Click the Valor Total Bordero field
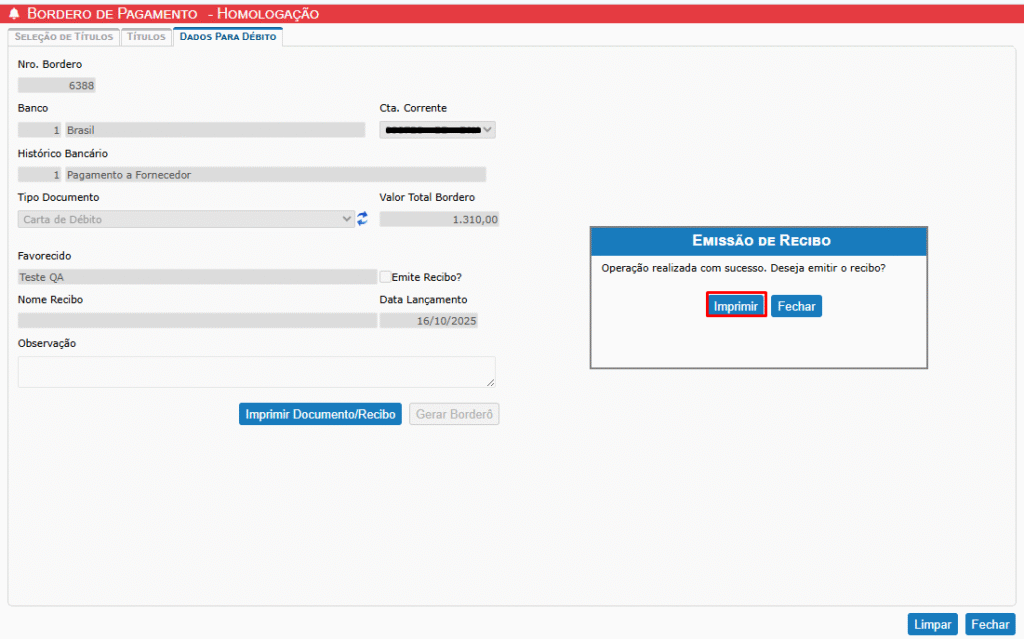1024x639 pixels. coord(439,219)
